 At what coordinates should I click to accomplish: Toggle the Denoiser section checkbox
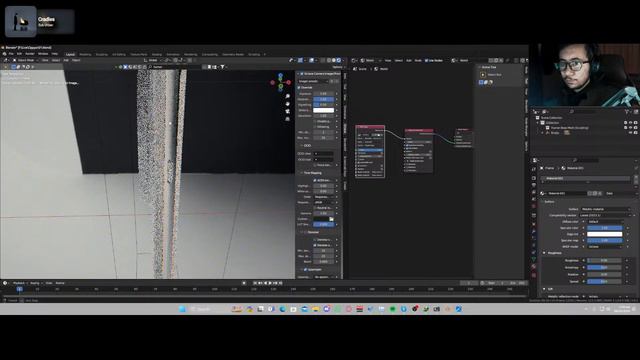305,232
